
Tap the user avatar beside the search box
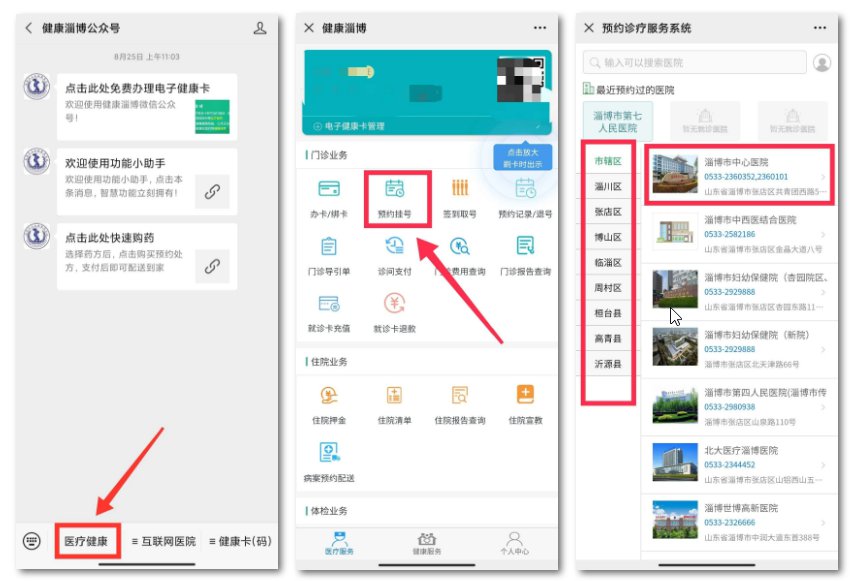822,63
